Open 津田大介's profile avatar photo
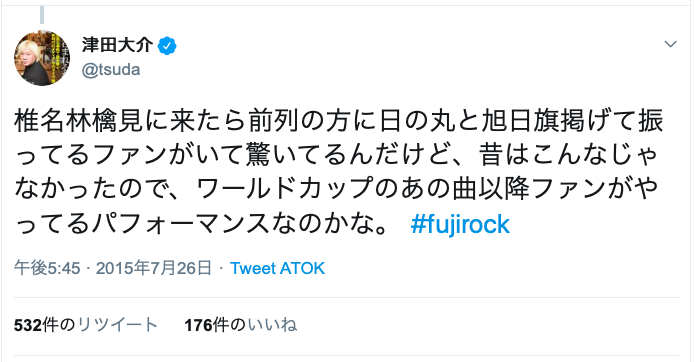 pos(42,58)
